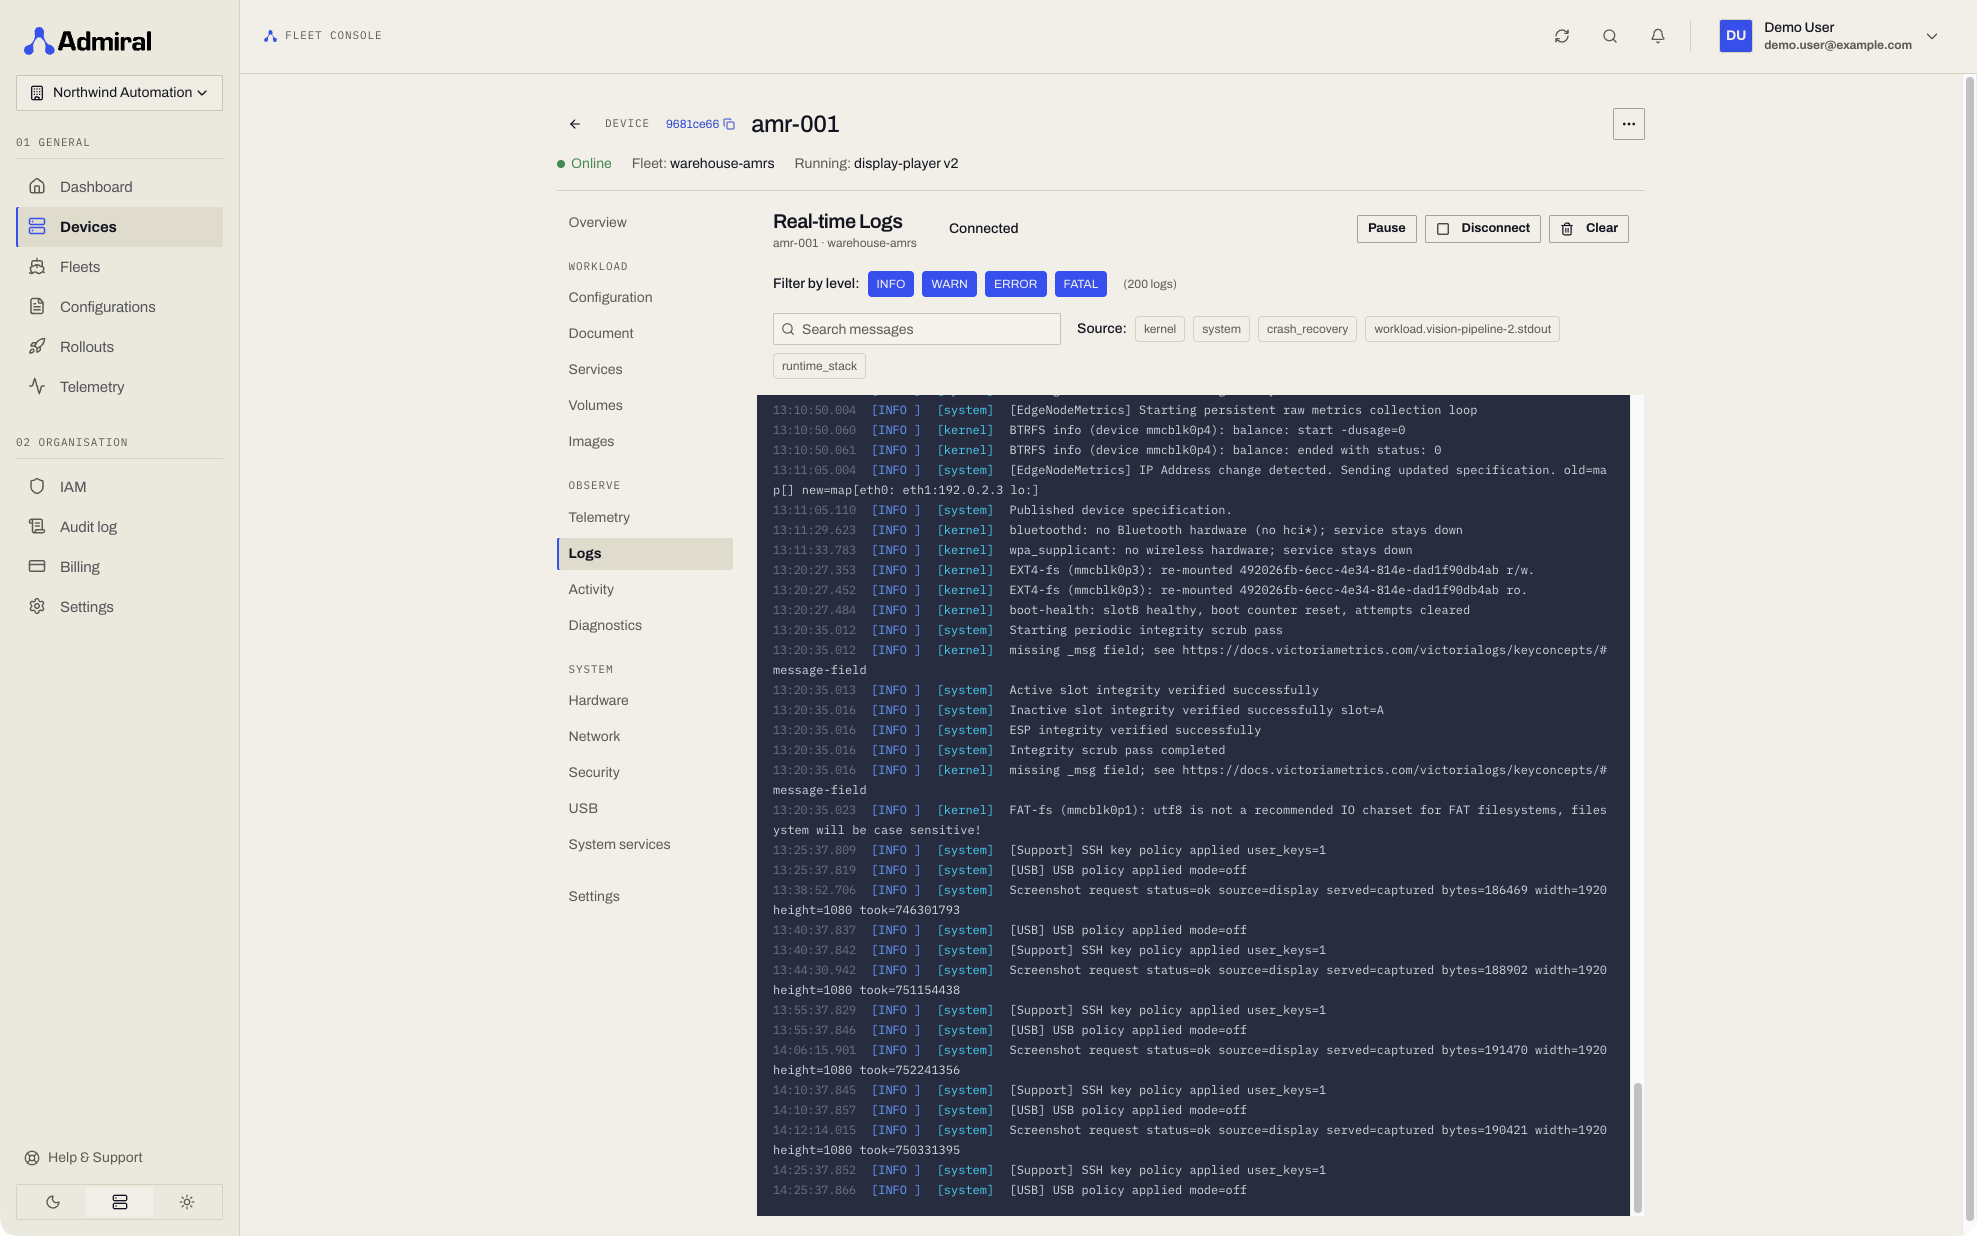Click the Search messages field
The image size is (1977, 1236).
click(917, 329)
